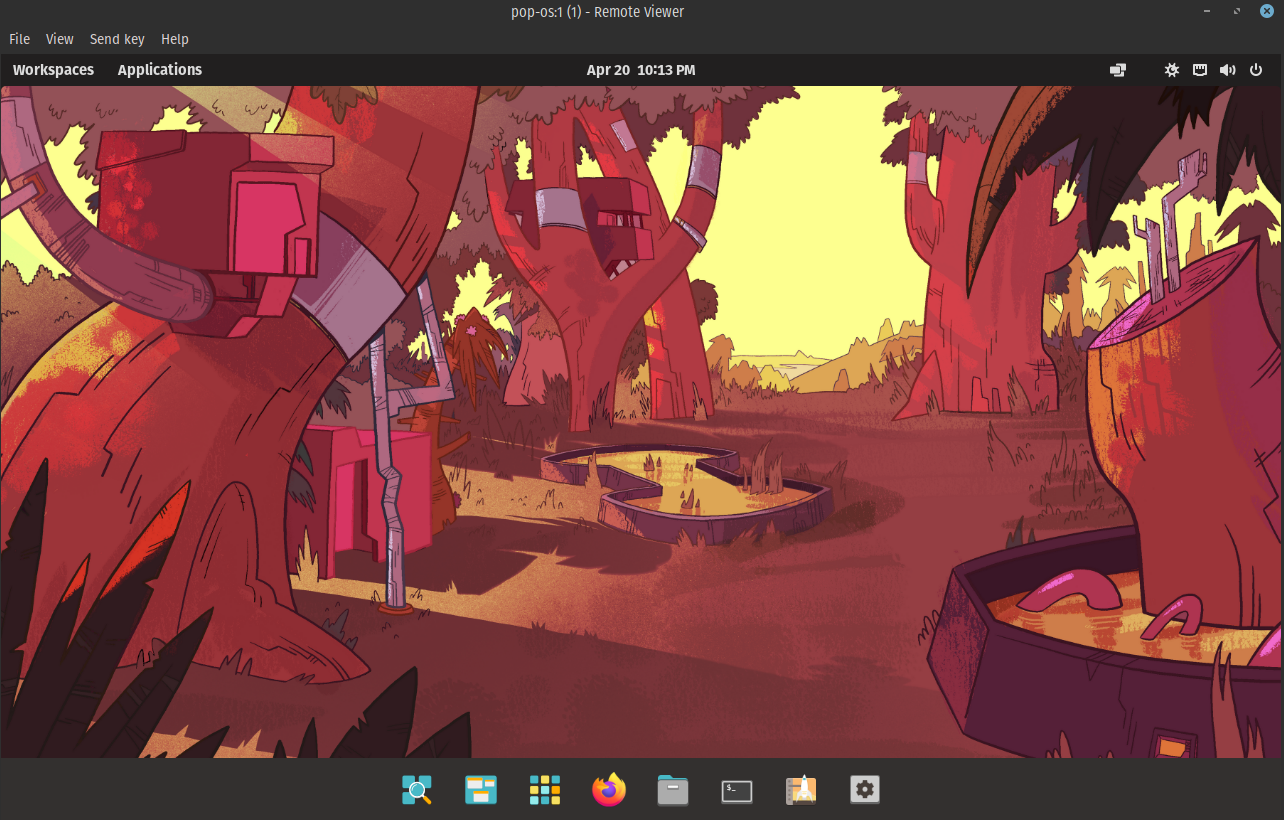Show the applications grid from the dock
1284x820 pixels.
point(545,790)
